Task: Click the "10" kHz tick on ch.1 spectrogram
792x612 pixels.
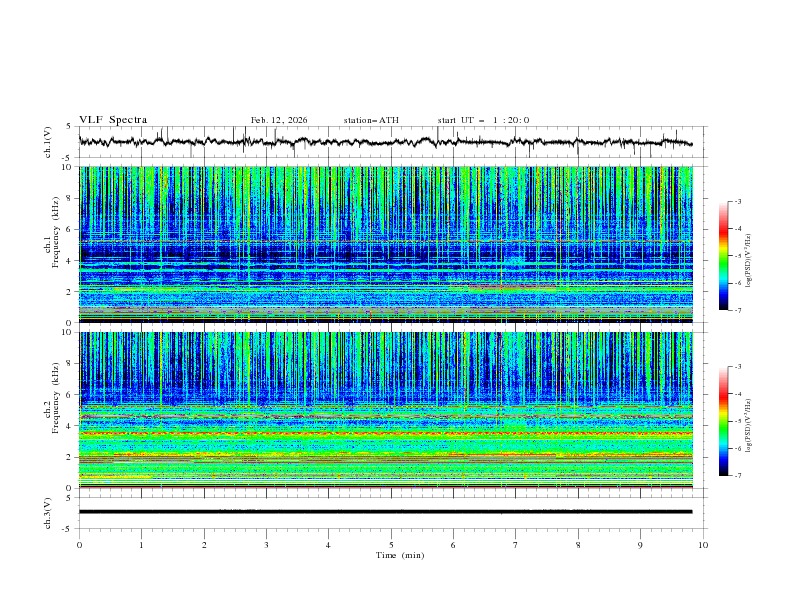Action: (x=69, y=167)
